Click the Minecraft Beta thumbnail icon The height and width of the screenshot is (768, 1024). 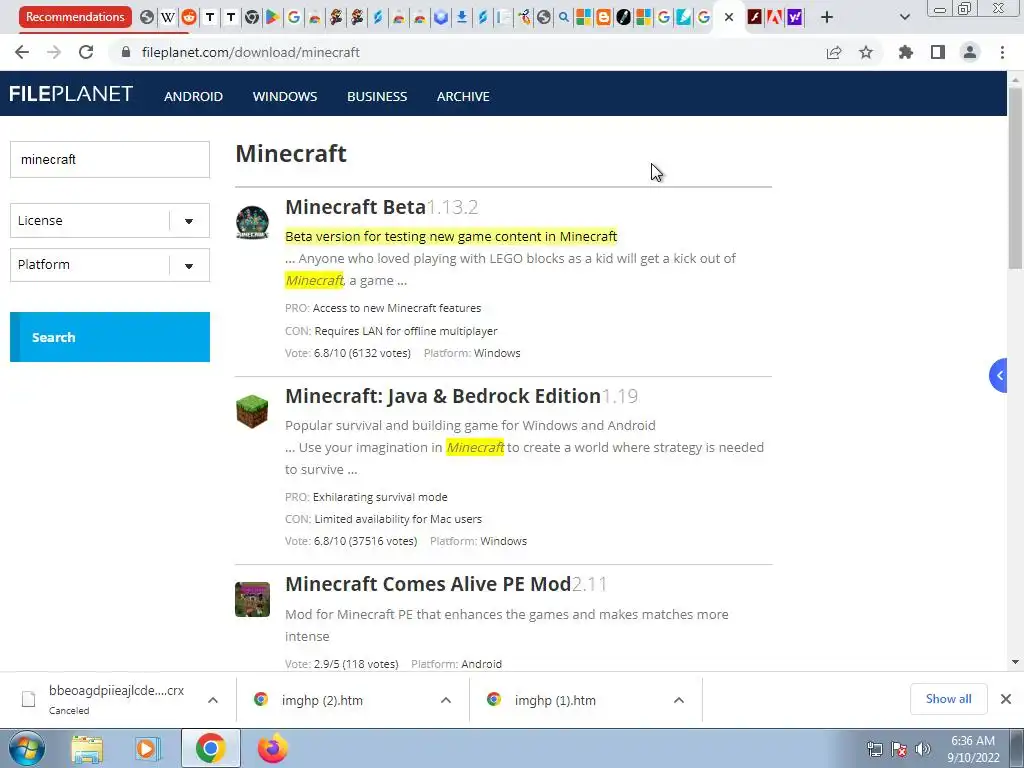[x=252, y=222]
